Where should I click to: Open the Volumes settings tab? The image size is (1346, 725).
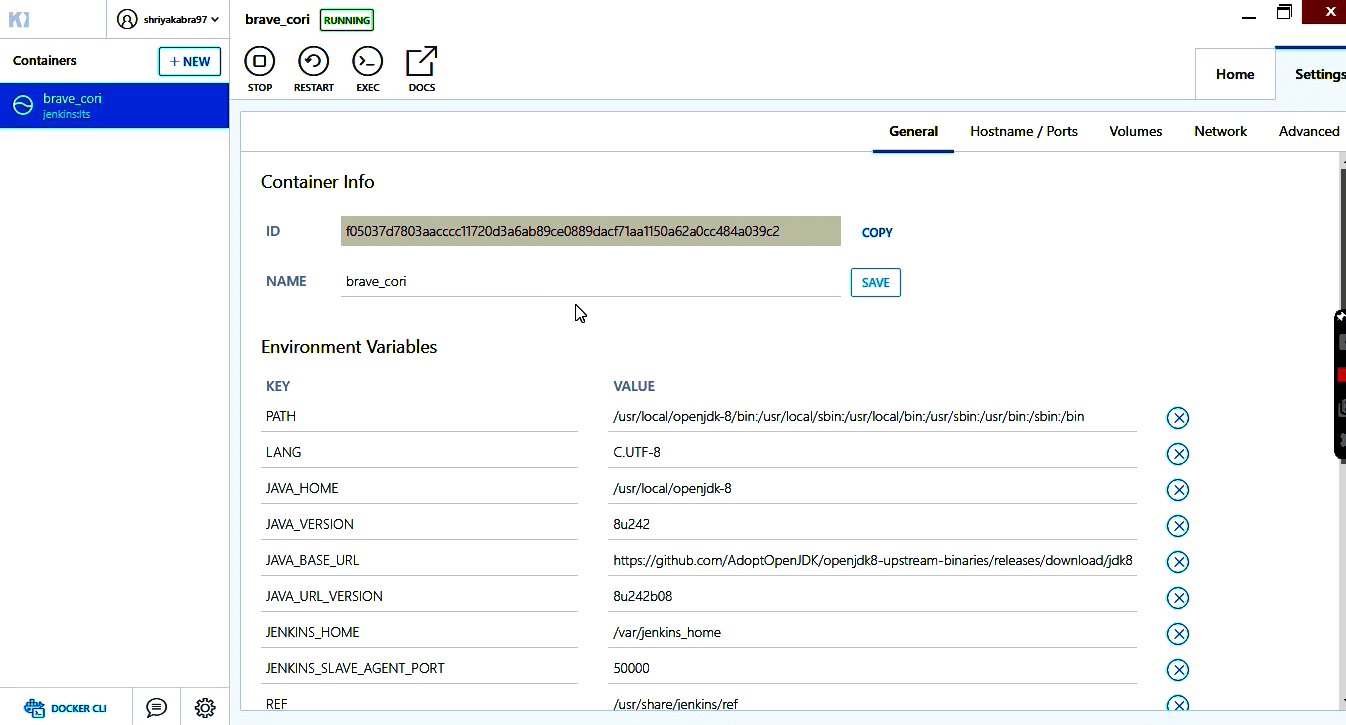point(1135,131)
